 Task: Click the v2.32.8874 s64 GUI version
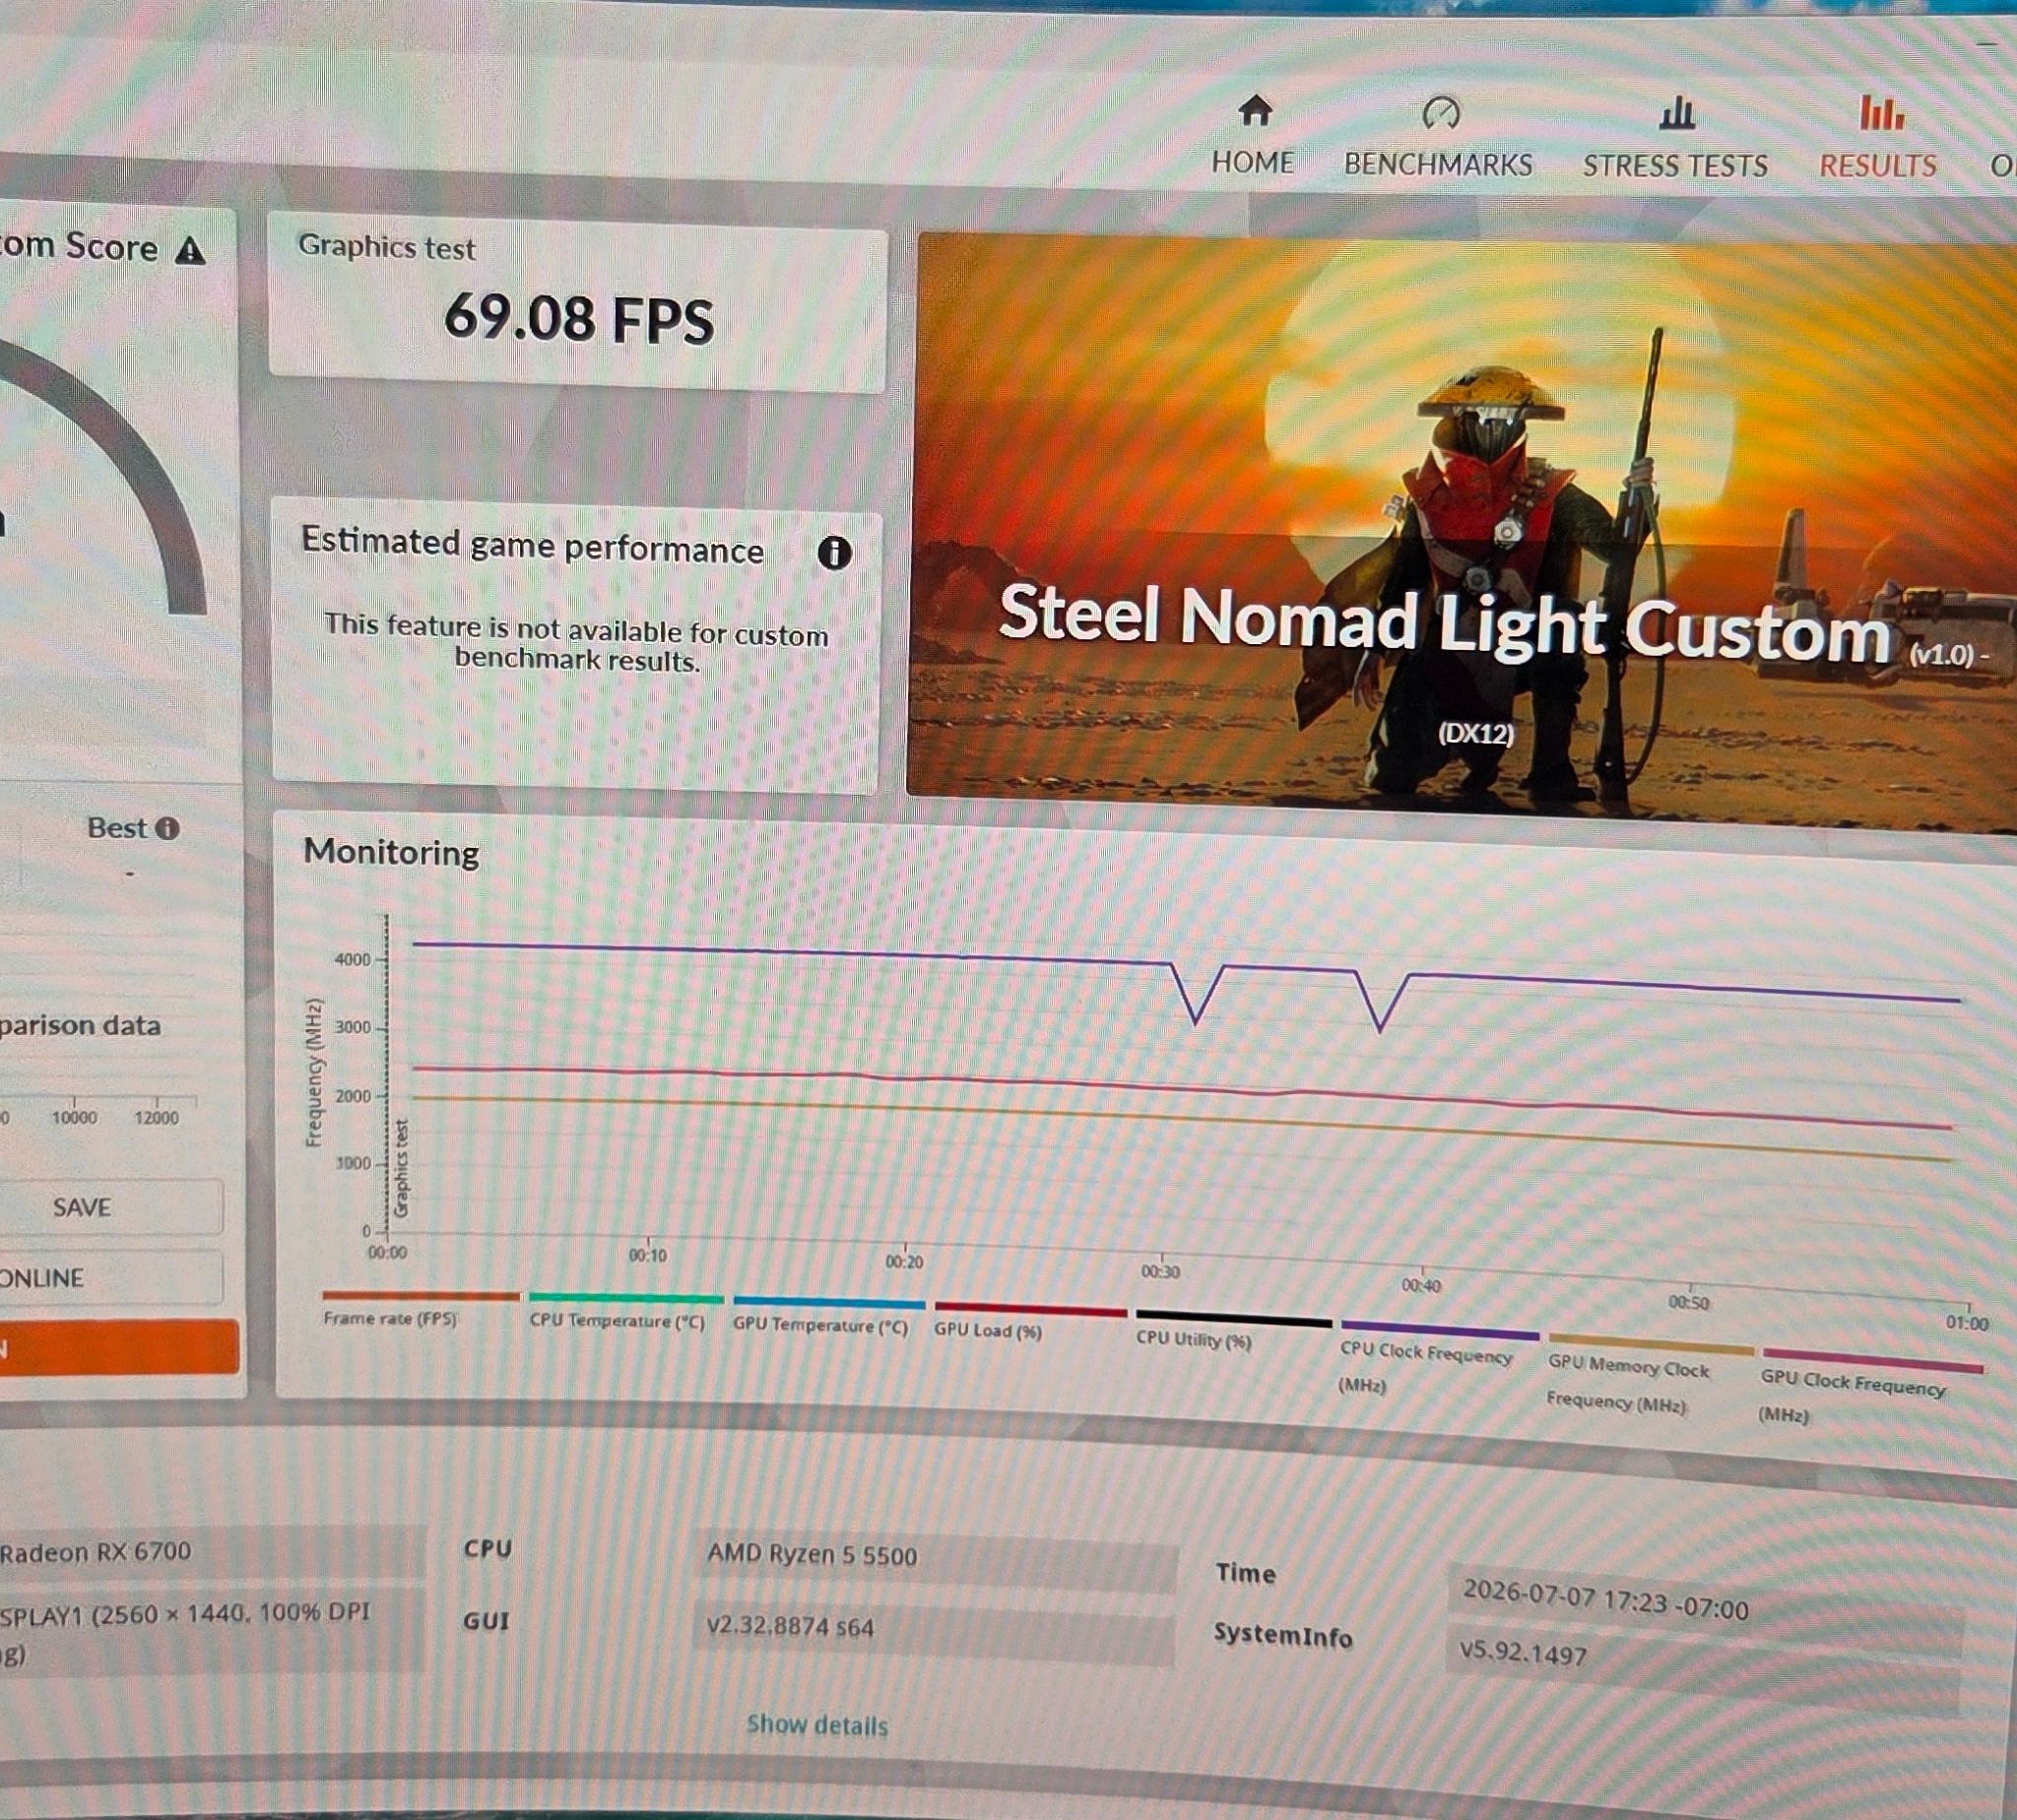(790, 1626)
